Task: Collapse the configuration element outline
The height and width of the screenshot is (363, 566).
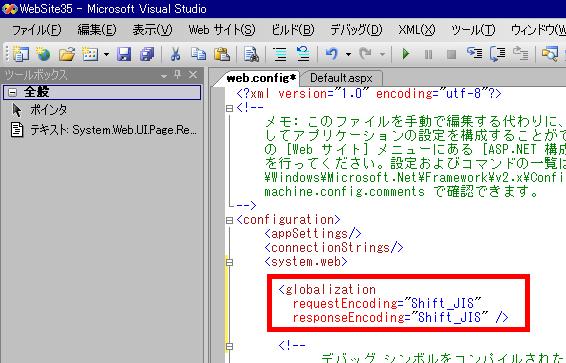Action: pos(229,220)
